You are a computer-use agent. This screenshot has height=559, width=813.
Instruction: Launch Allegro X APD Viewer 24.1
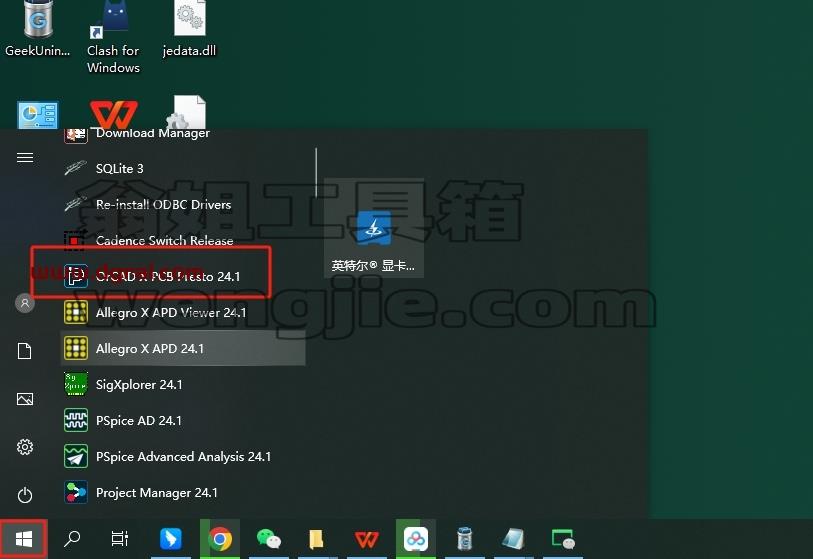click(x=183, y=313)
